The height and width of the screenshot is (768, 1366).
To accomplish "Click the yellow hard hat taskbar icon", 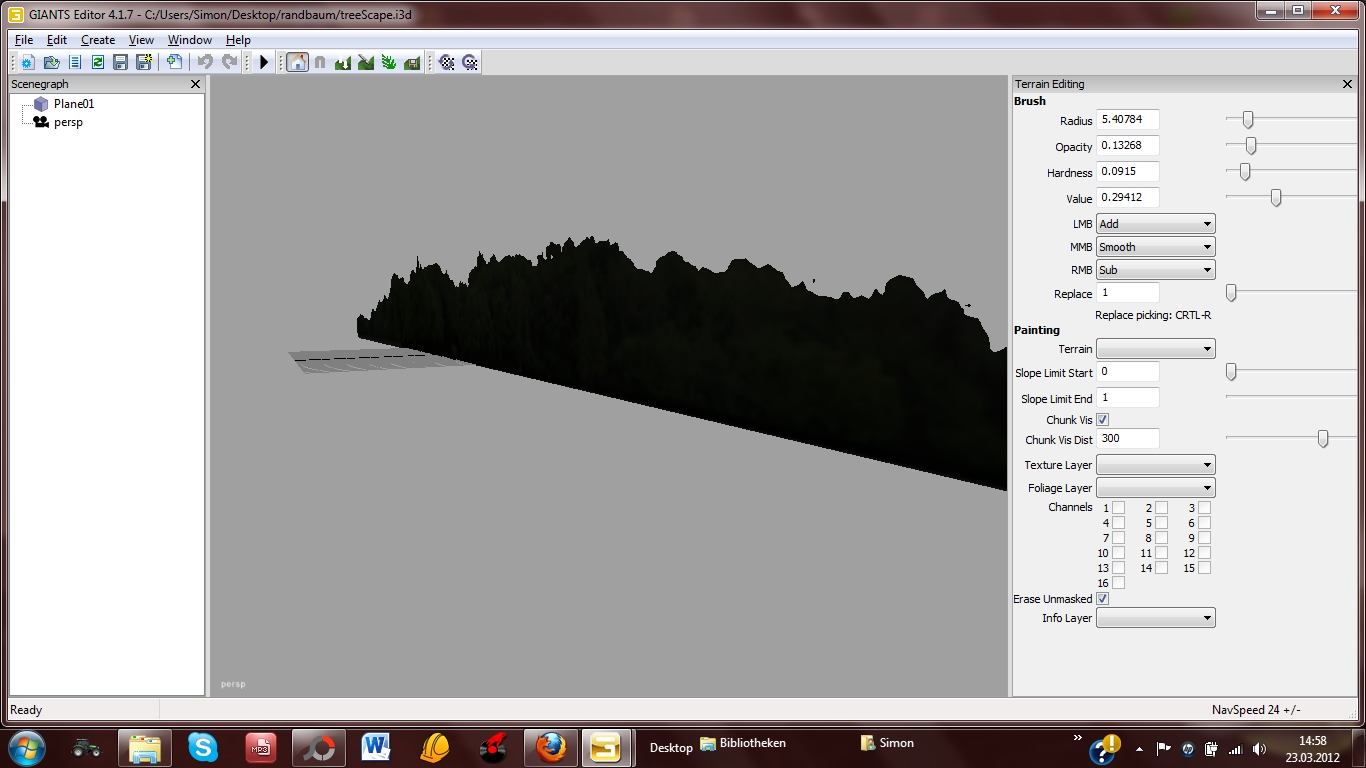I will (x=435, y=747).
